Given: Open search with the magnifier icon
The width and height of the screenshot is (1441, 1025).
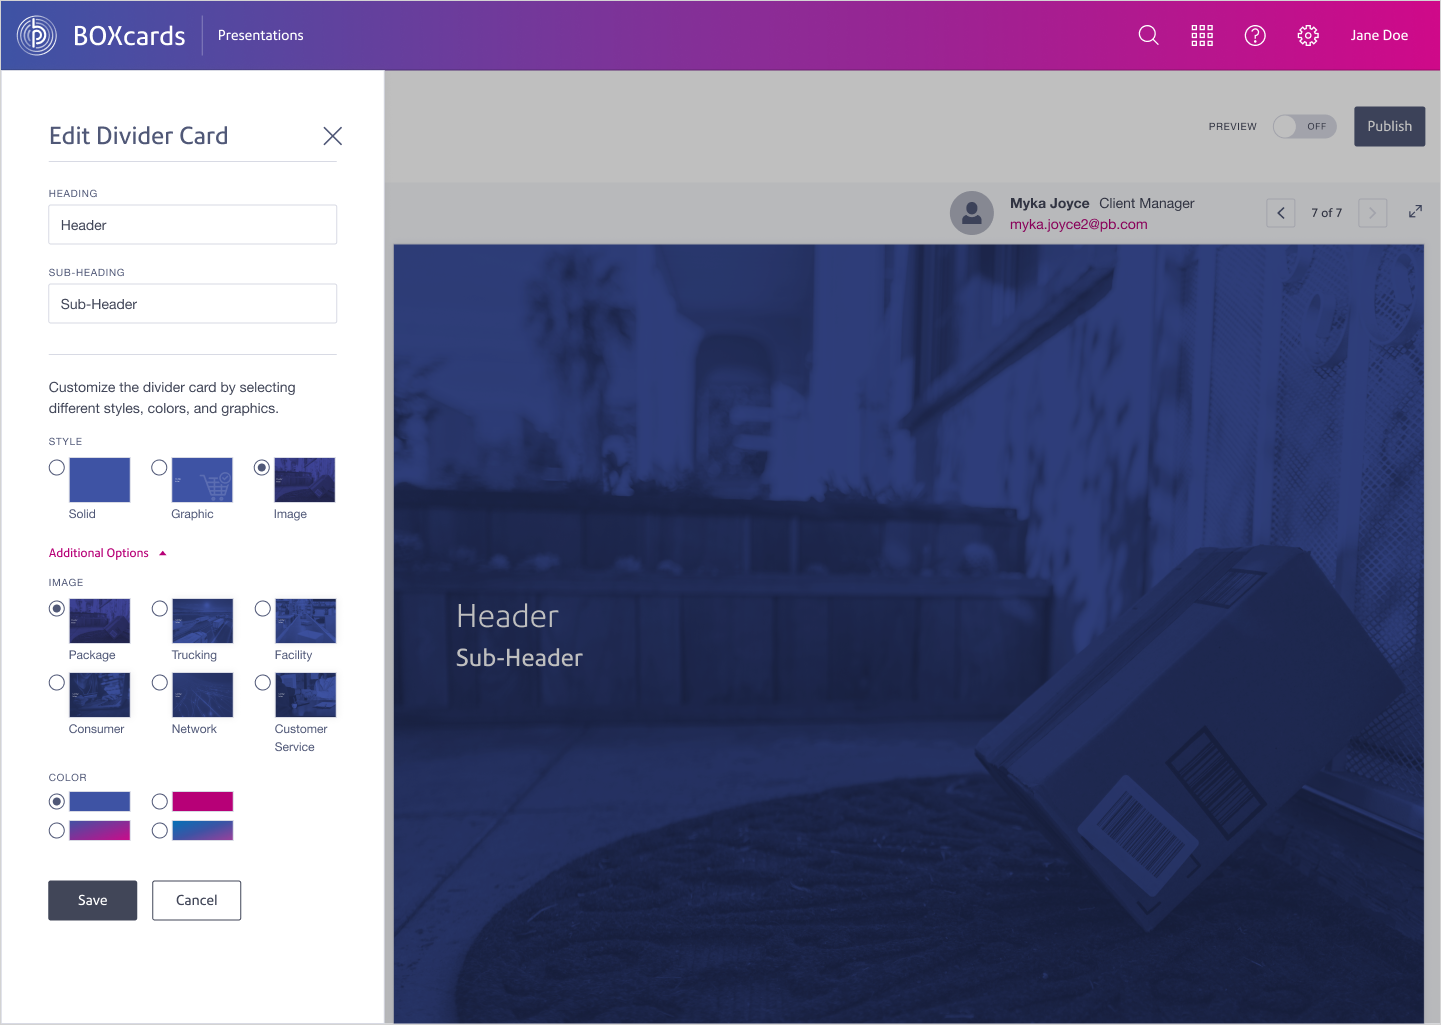Looking at the screenshot, I should 1149,35.
